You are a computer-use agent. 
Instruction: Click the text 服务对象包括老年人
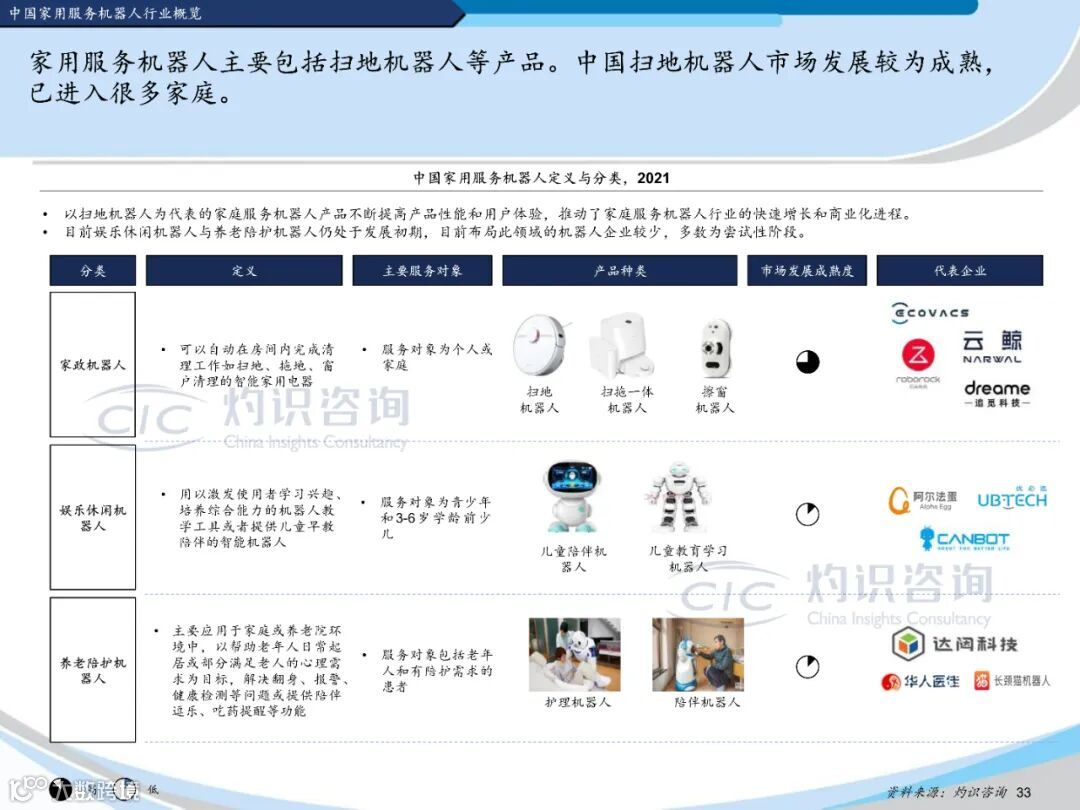click(437, 670)
